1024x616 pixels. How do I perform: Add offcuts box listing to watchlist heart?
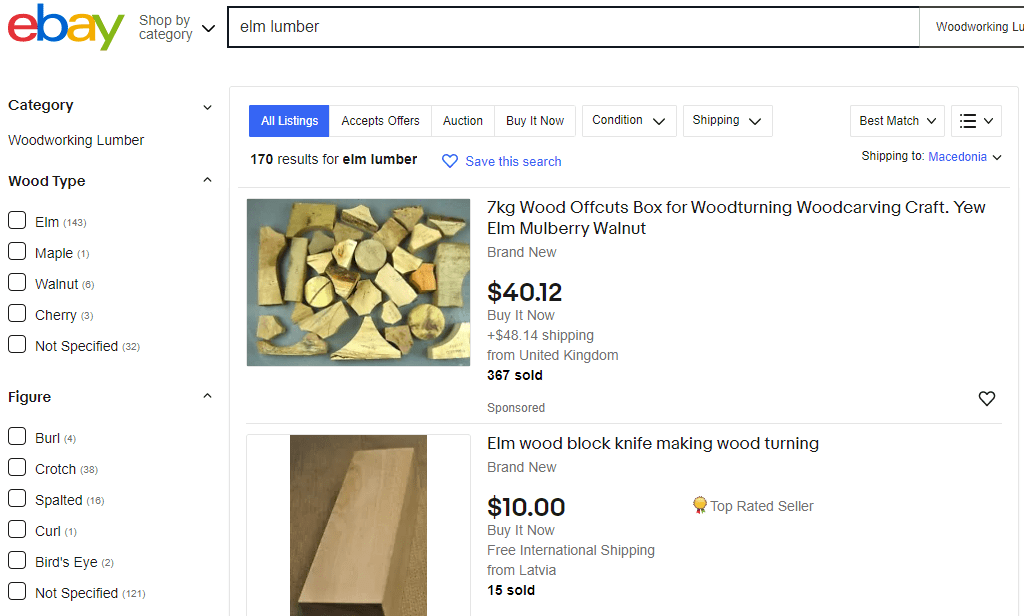[986, 398]
